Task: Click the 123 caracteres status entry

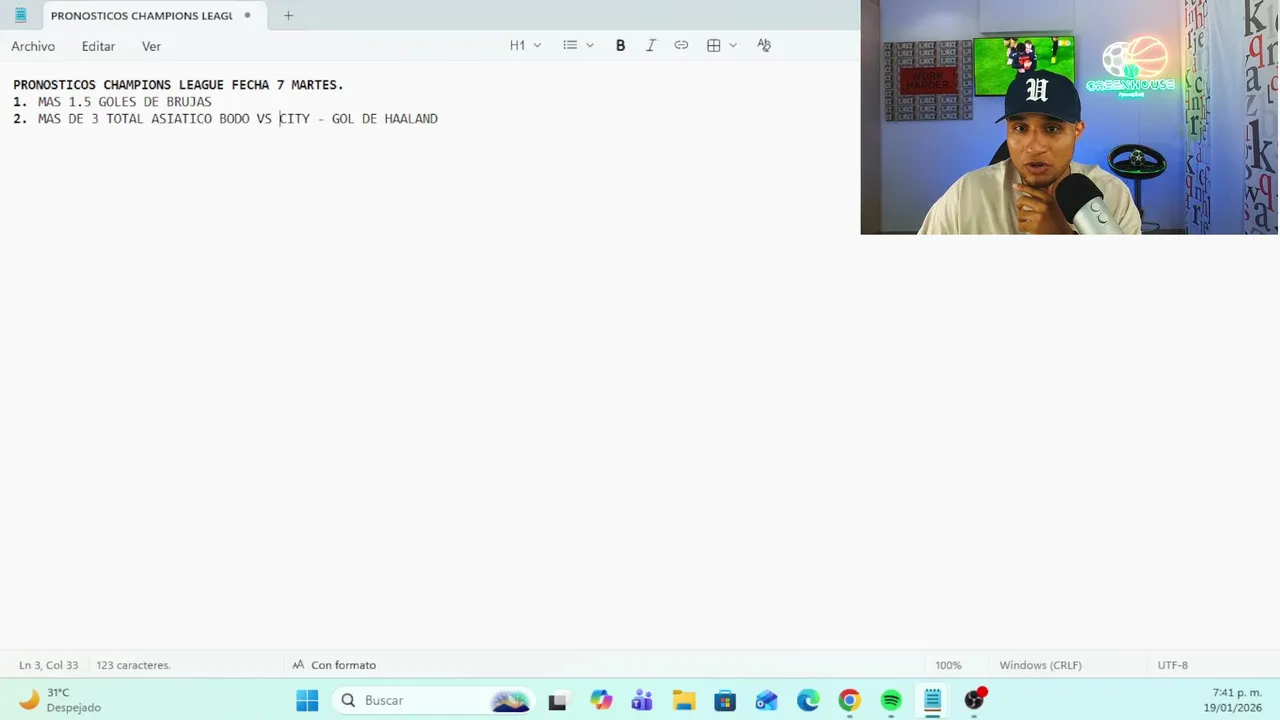Action: (133, 665)
